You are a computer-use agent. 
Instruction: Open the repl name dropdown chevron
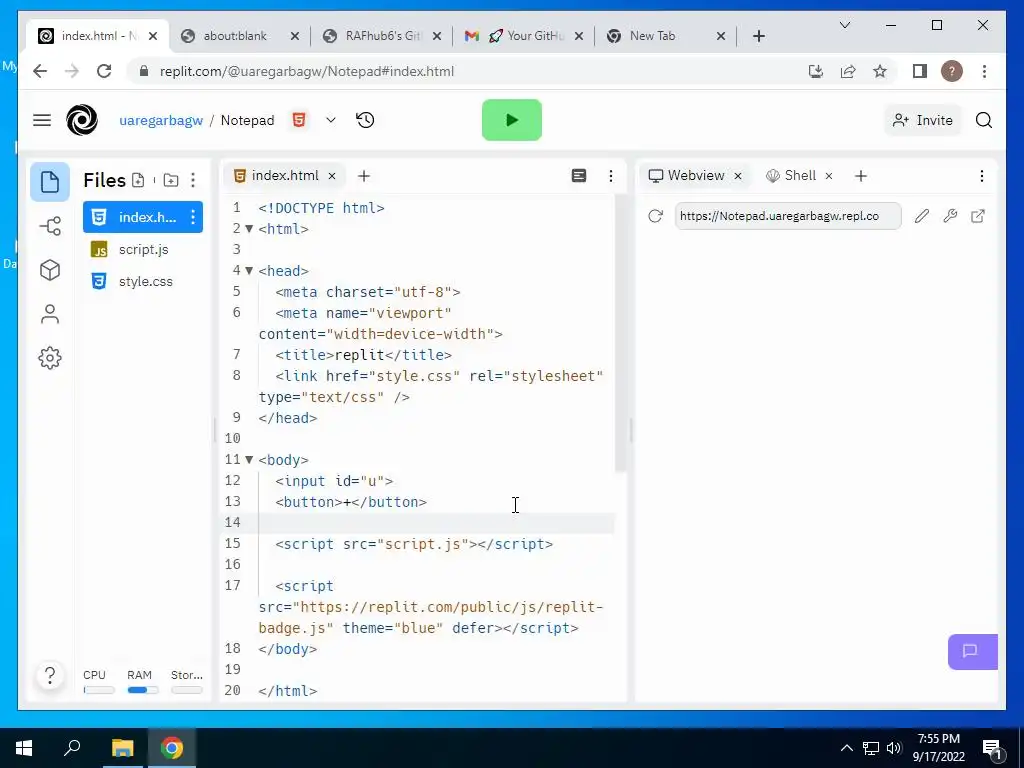(330, 120)
